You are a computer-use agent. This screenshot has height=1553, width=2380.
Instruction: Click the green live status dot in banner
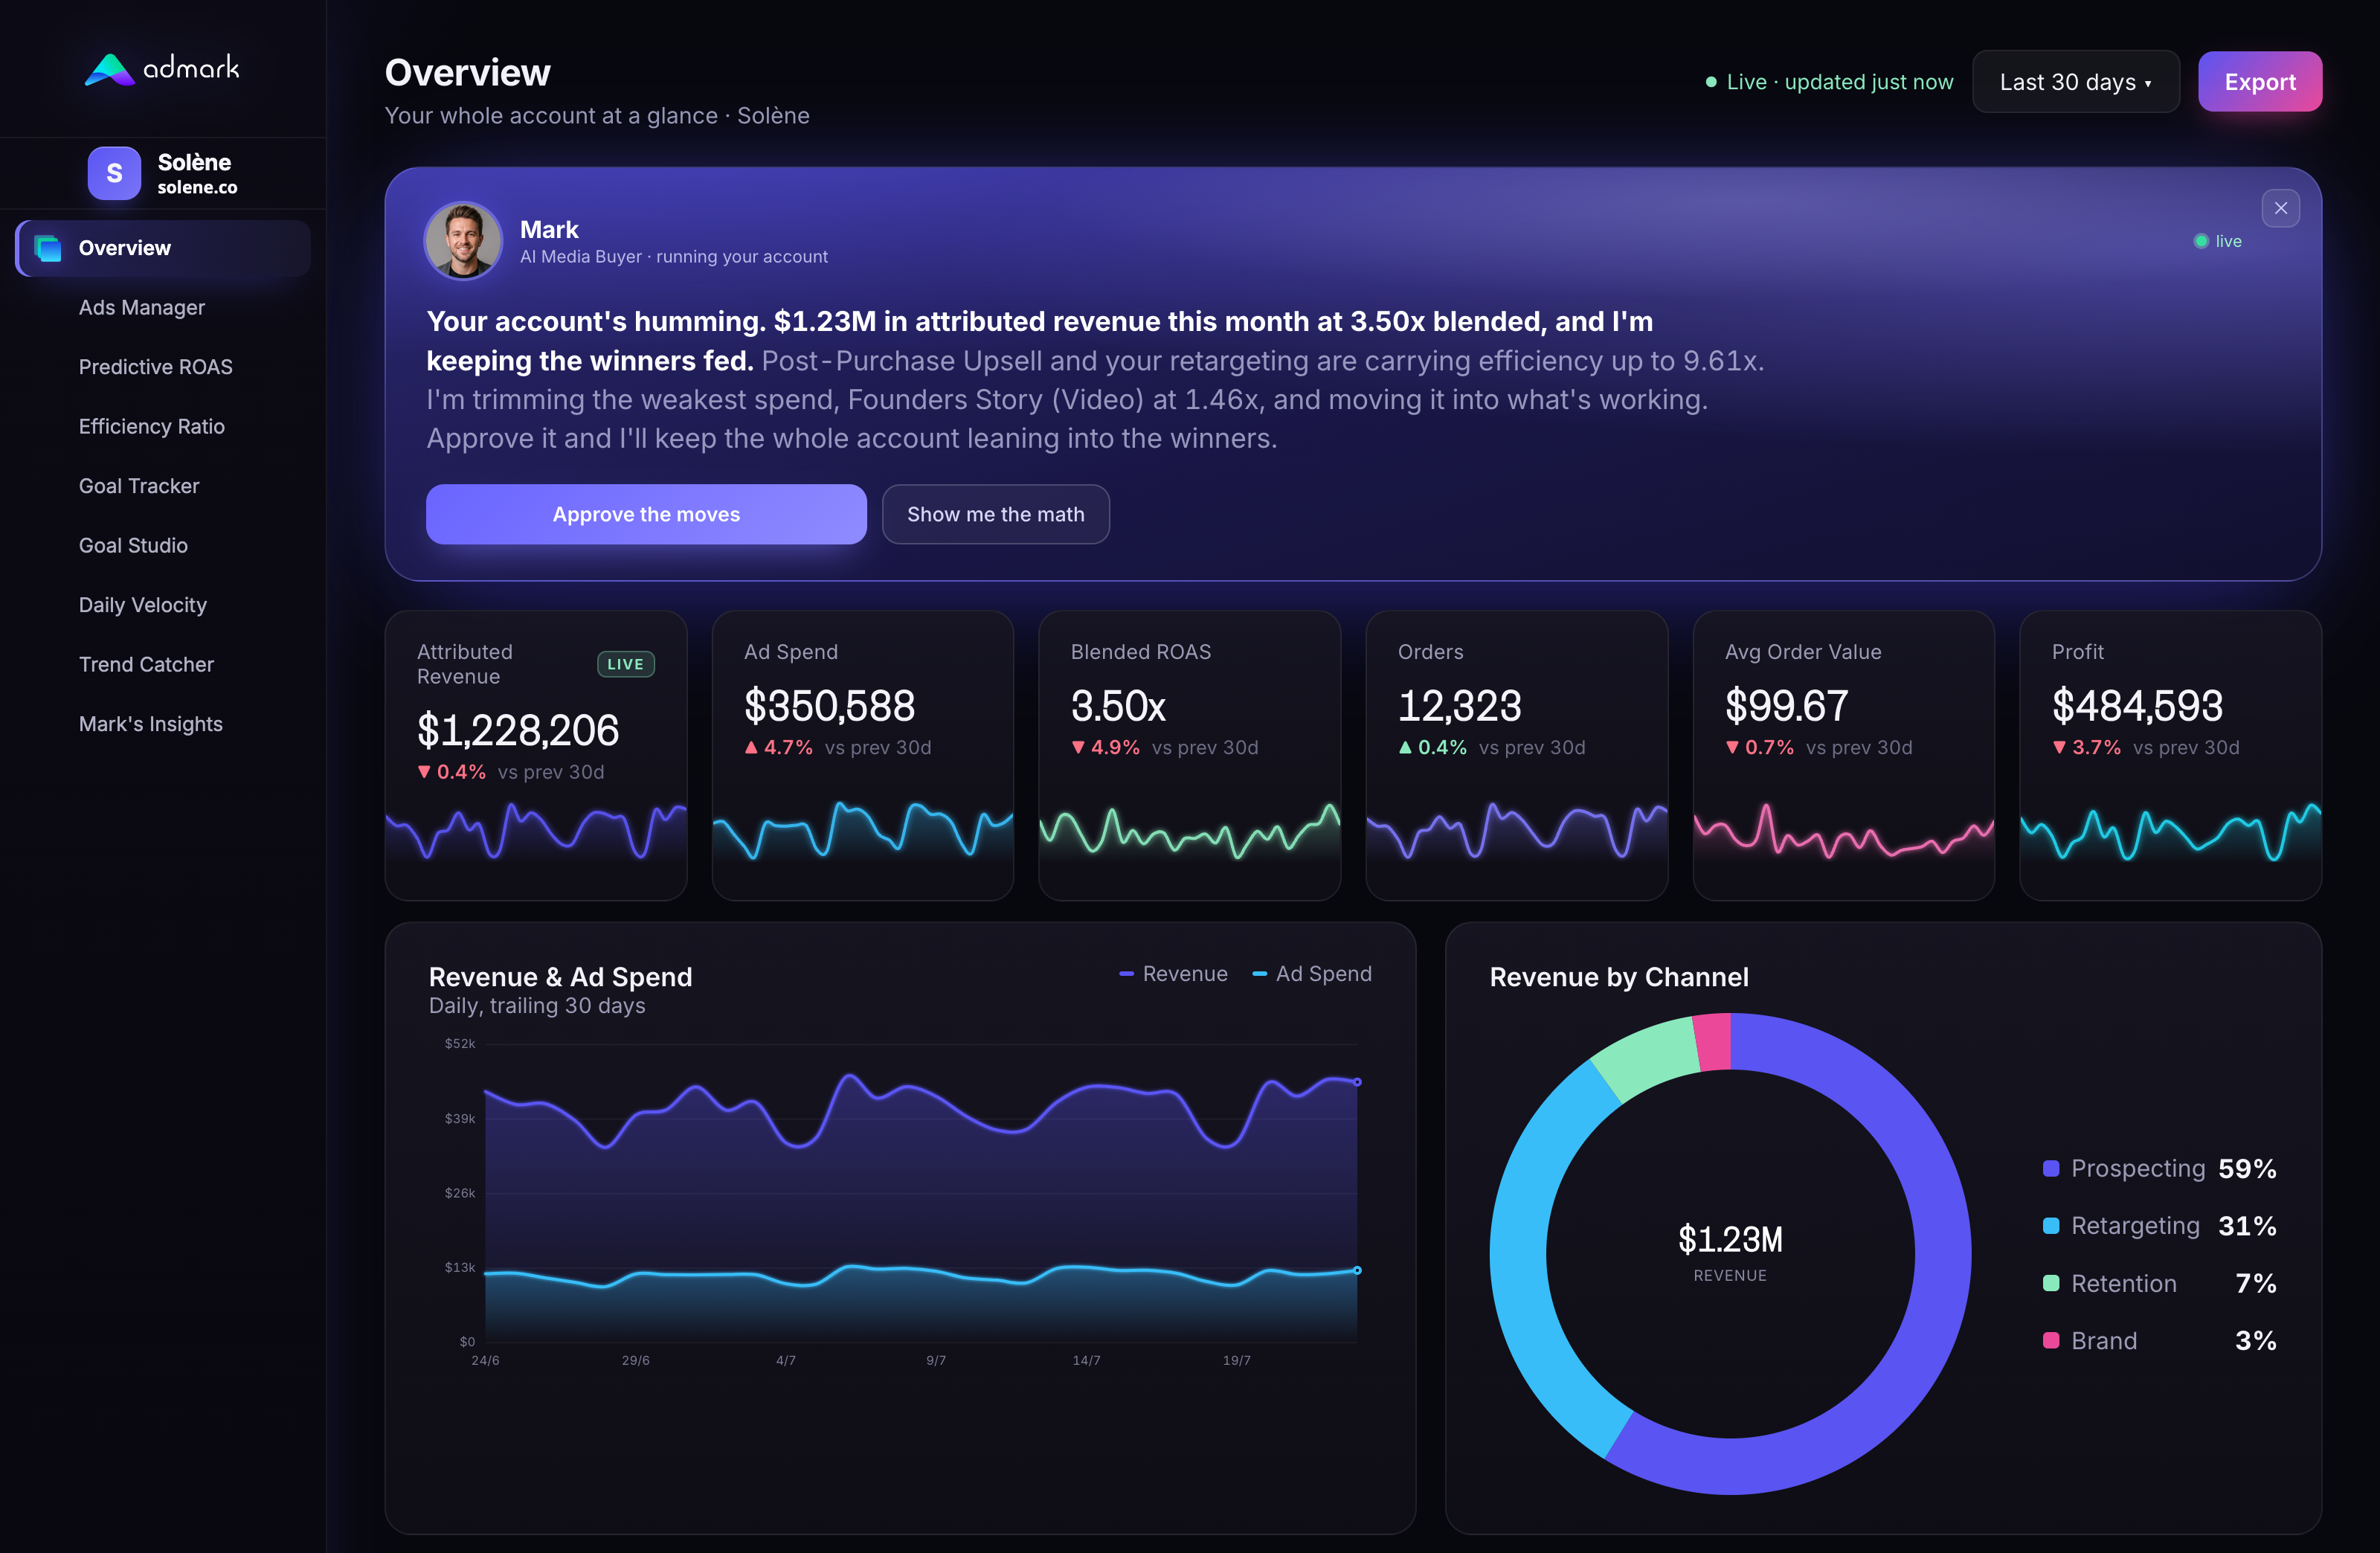pyautogui.click(x=2200, y=241)
